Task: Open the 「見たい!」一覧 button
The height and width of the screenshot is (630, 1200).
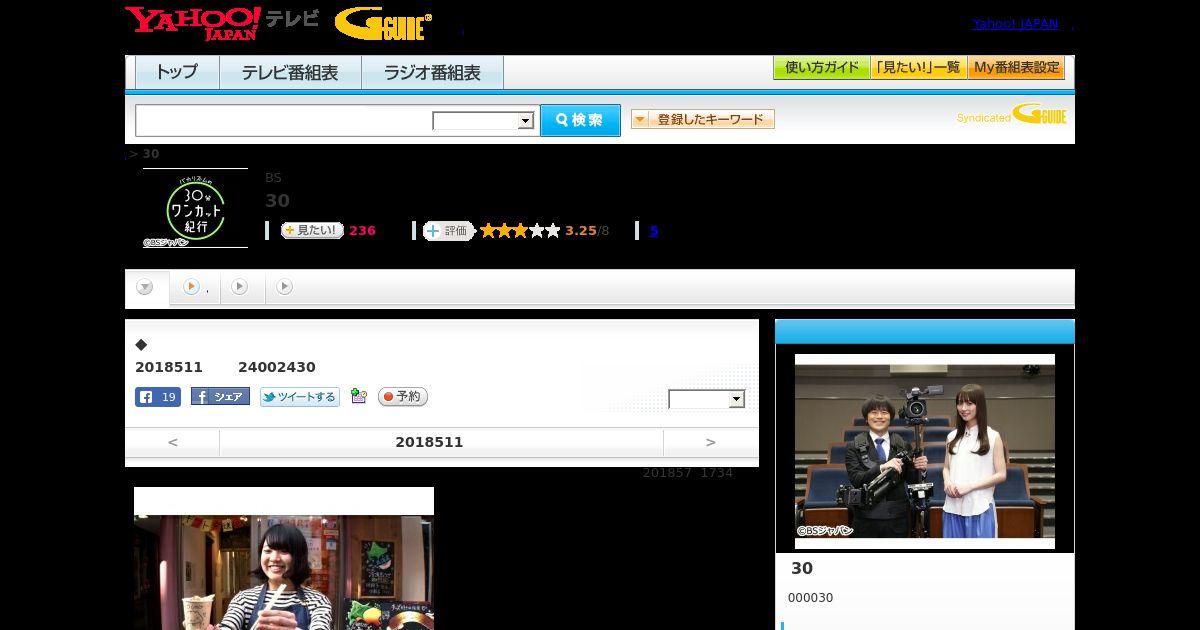Action: [918, 68]
